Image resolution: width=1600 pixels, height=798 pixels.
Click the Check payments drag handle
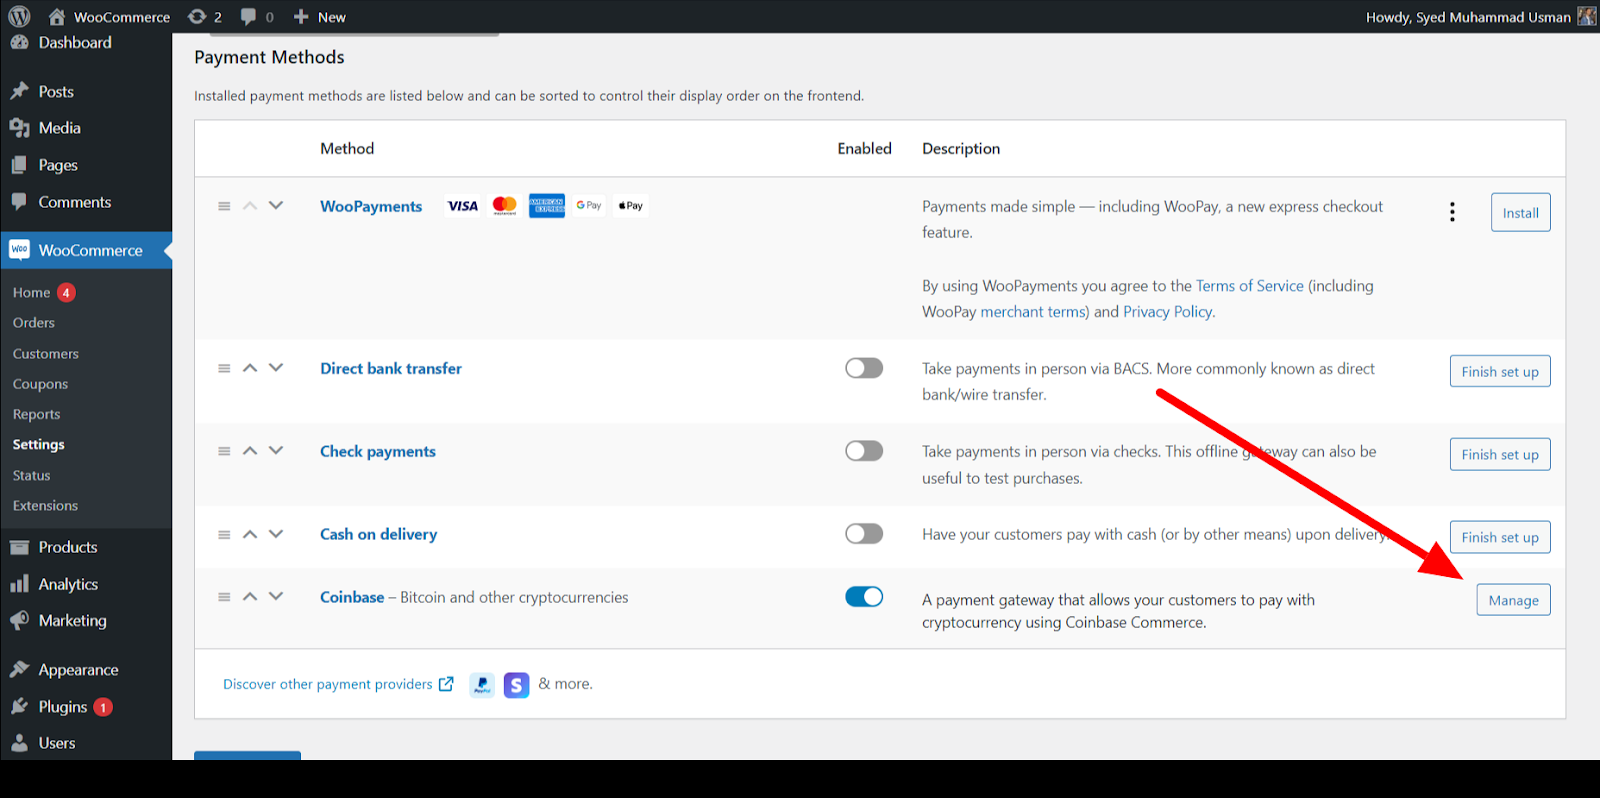[x=224, y=451]
